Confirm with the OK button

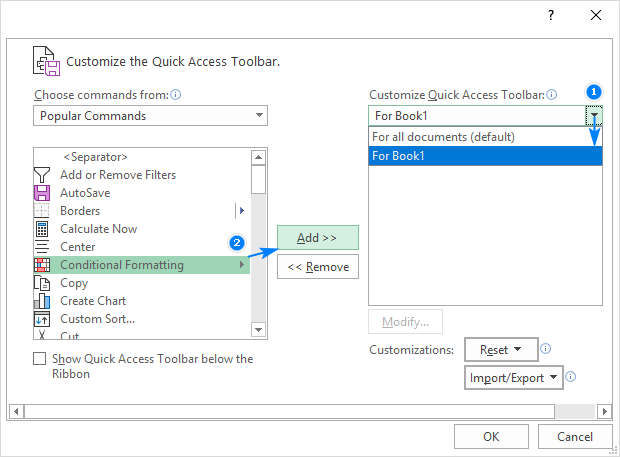(491, 436)
